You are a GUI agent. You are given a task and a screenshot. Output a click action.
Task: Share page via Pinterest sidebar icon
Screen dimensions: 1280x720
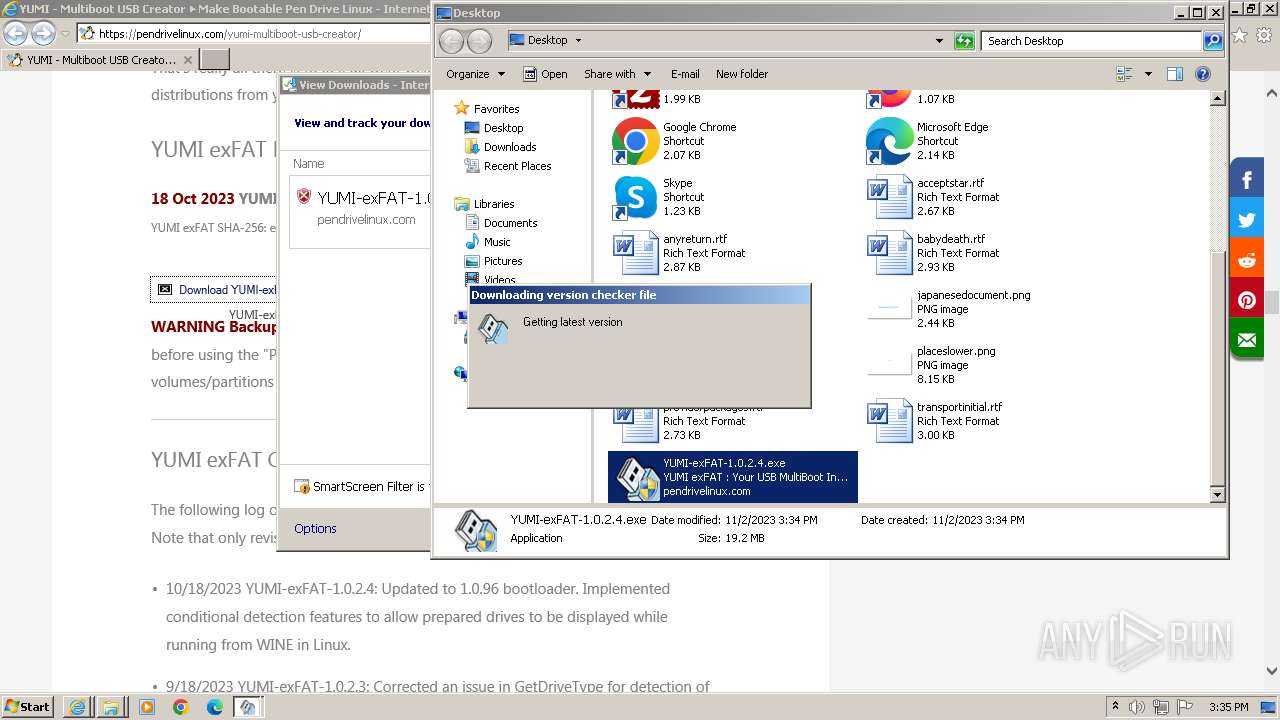point(1247,300)
